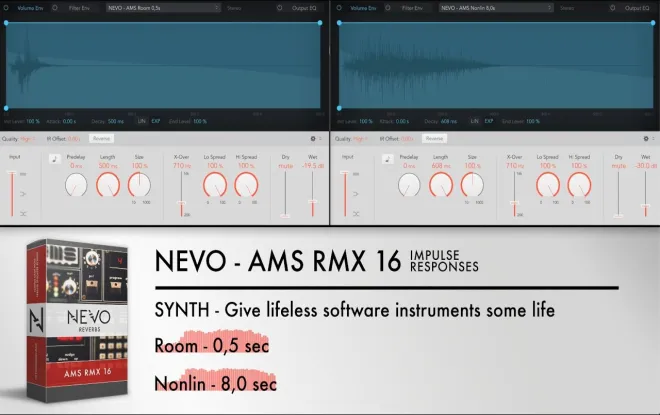Toggle Volume Env power in right plugin
This screenshot has height=415, width=660.
[x=339, y=8]
